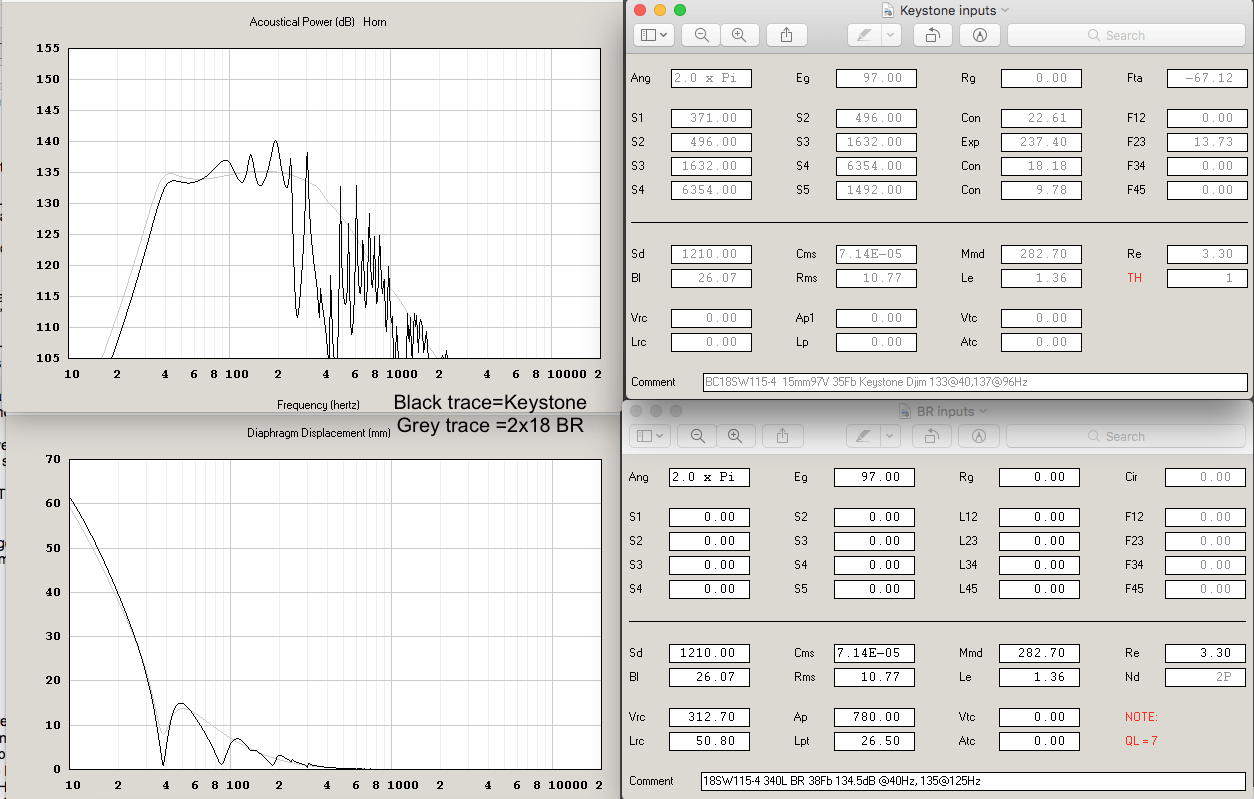Click the red 'QL = 7' note
The width and height of the screenshot is (1254, 799).
coord(1141,741)
